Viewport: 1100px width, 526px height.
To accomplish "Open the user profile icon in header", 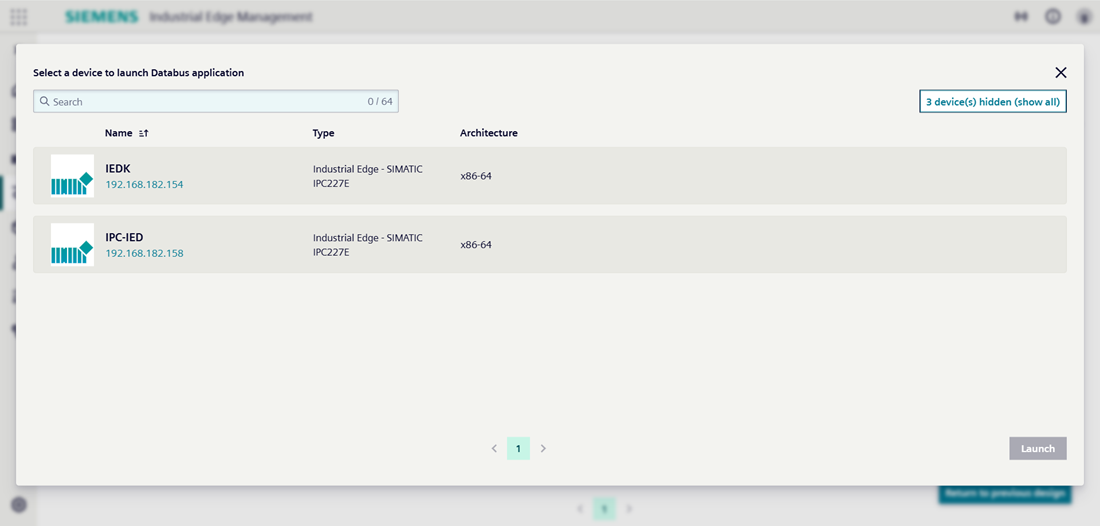I will 1084,17.
